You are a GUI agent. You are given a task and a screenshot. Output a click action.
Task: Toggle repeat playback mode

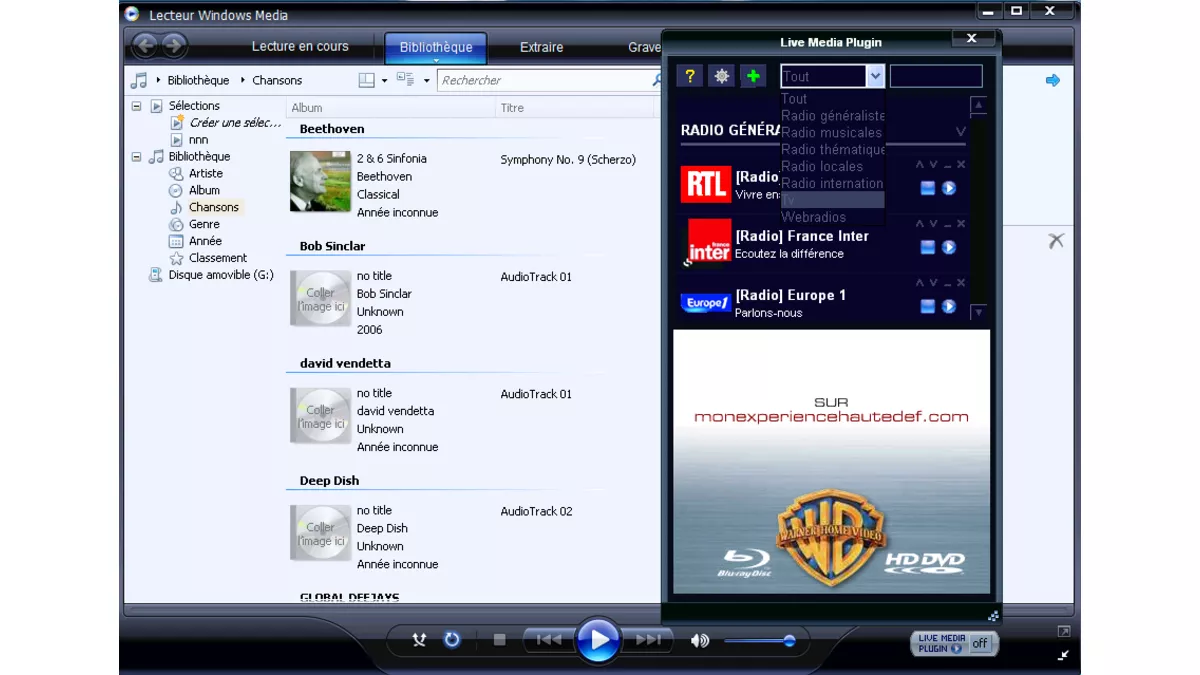(452, 640)
